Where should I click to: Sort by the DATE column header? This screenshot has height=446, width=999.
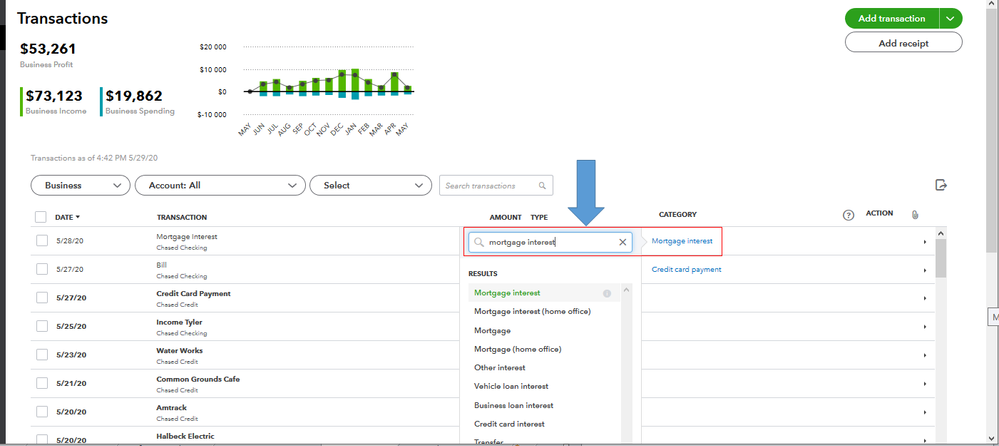(x=68, y=217)
